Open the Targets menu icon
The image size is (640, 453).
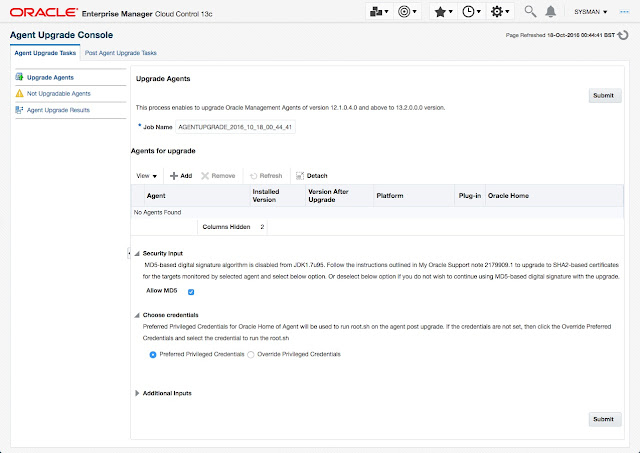pyautogui.click(x=407, y=12)
